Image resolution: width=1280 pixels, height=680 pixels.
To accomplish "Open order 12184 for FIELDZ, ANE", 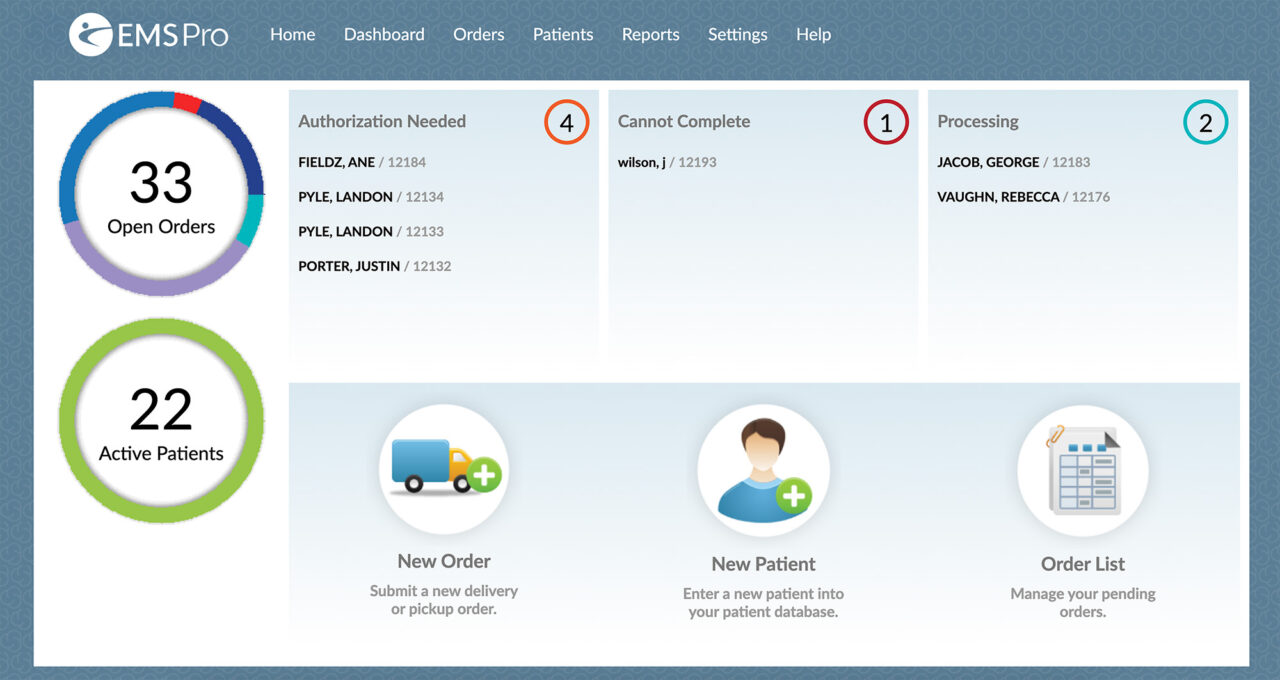I will point(362,162).
